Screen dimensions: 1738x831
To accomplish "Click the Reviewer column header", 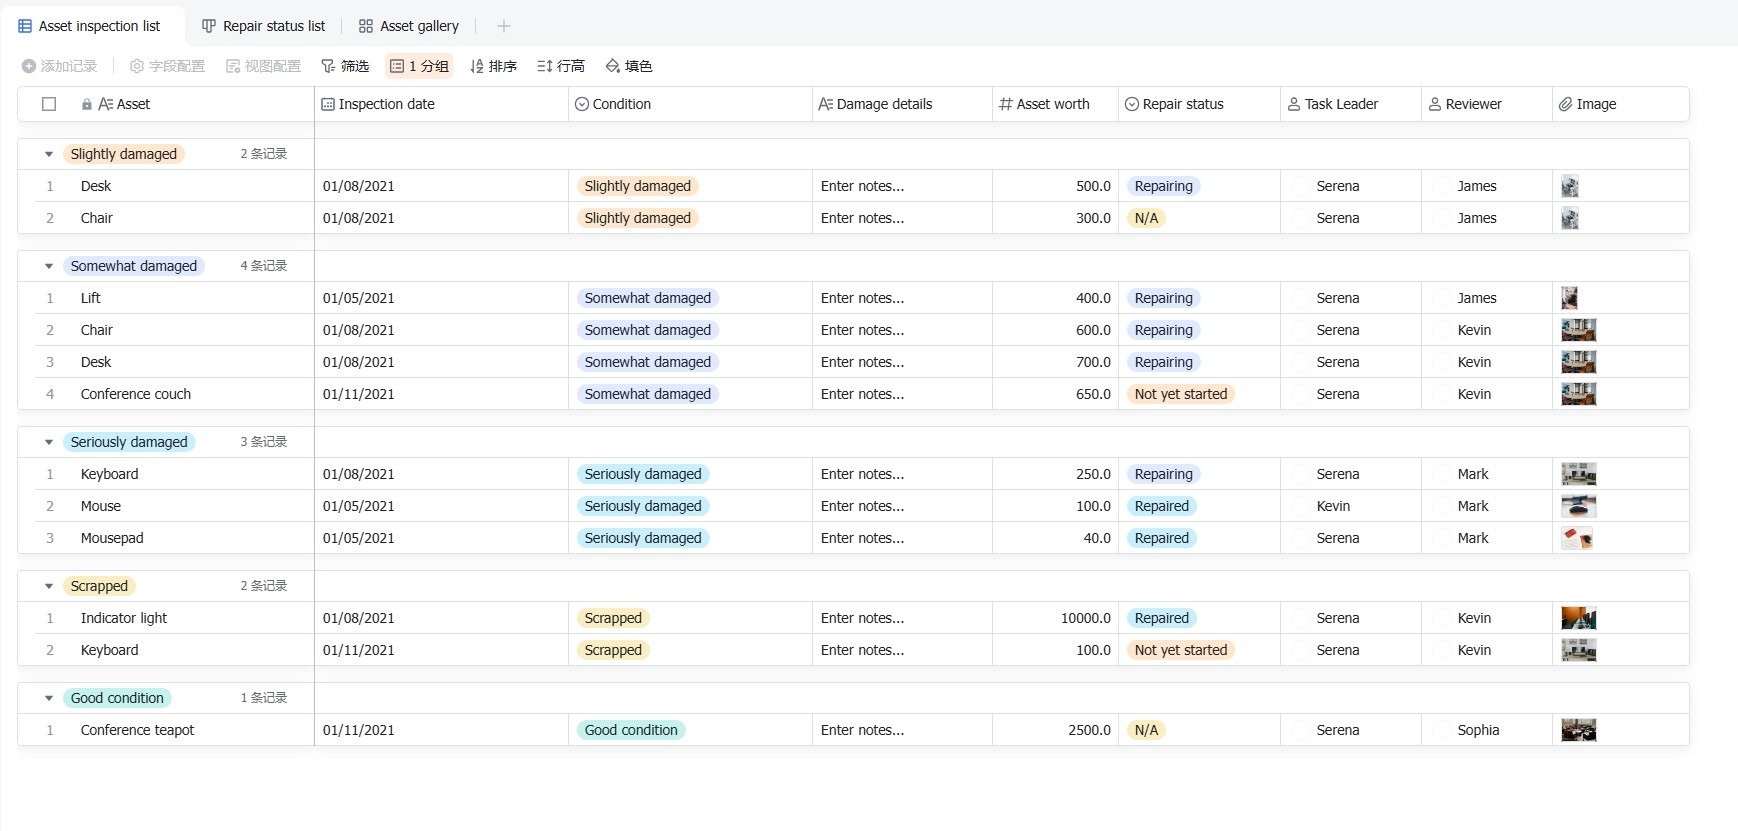I will point(1486,104).
